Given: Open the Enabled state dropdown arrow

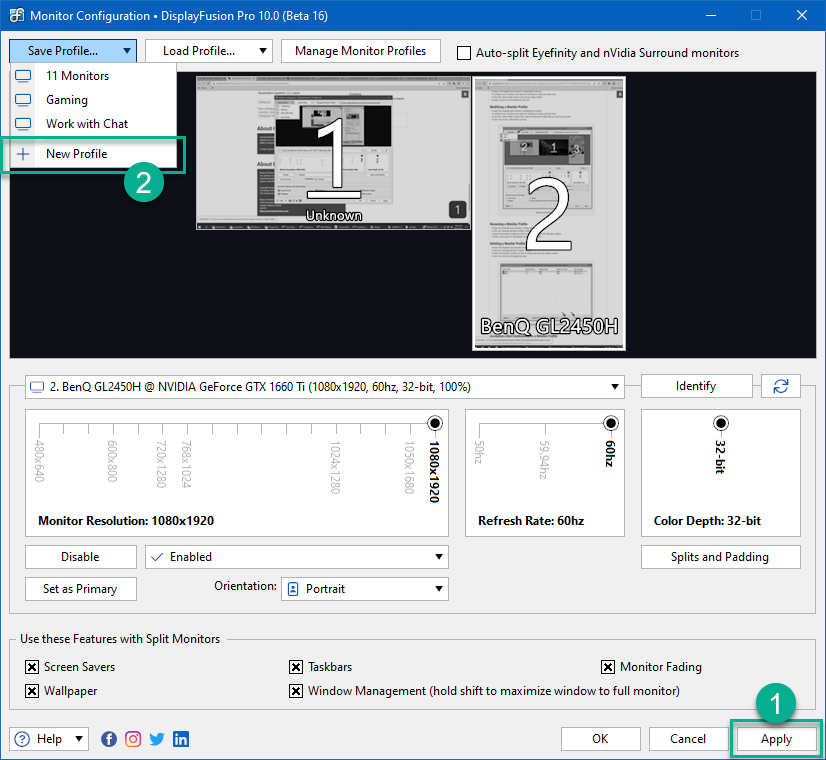Looking at the screenshot, I should pos(439,557).
